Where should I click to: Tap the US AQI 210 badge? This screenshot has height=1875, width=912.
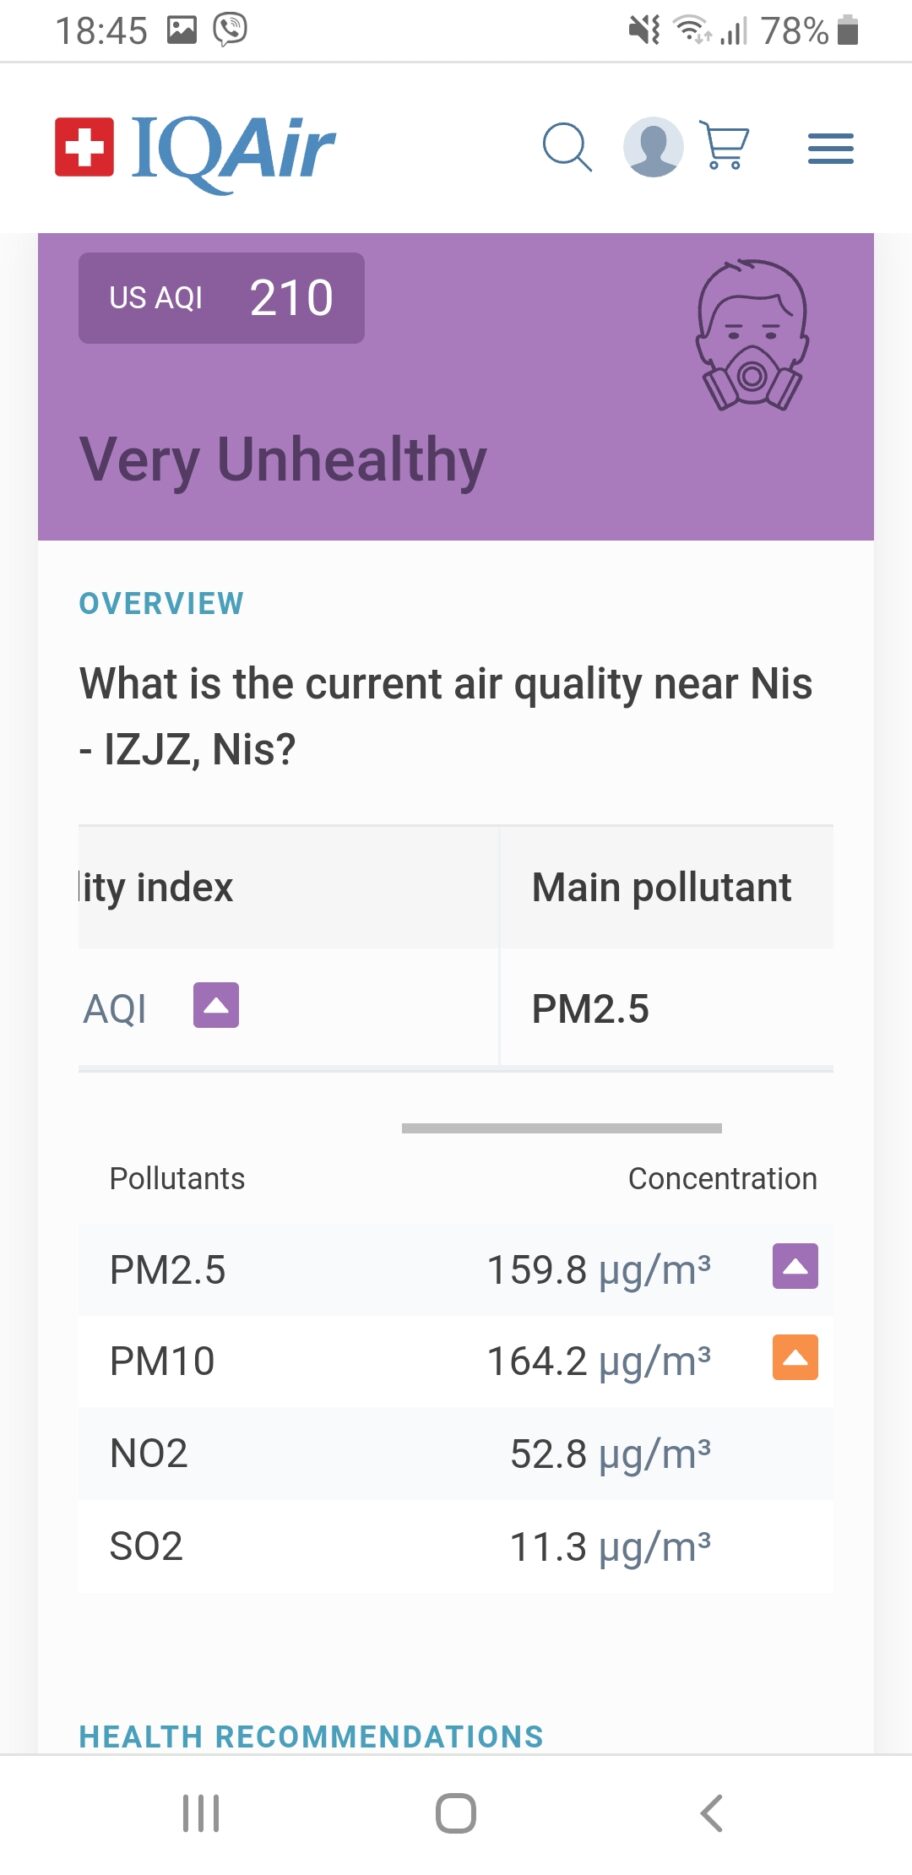click(221, 298)
